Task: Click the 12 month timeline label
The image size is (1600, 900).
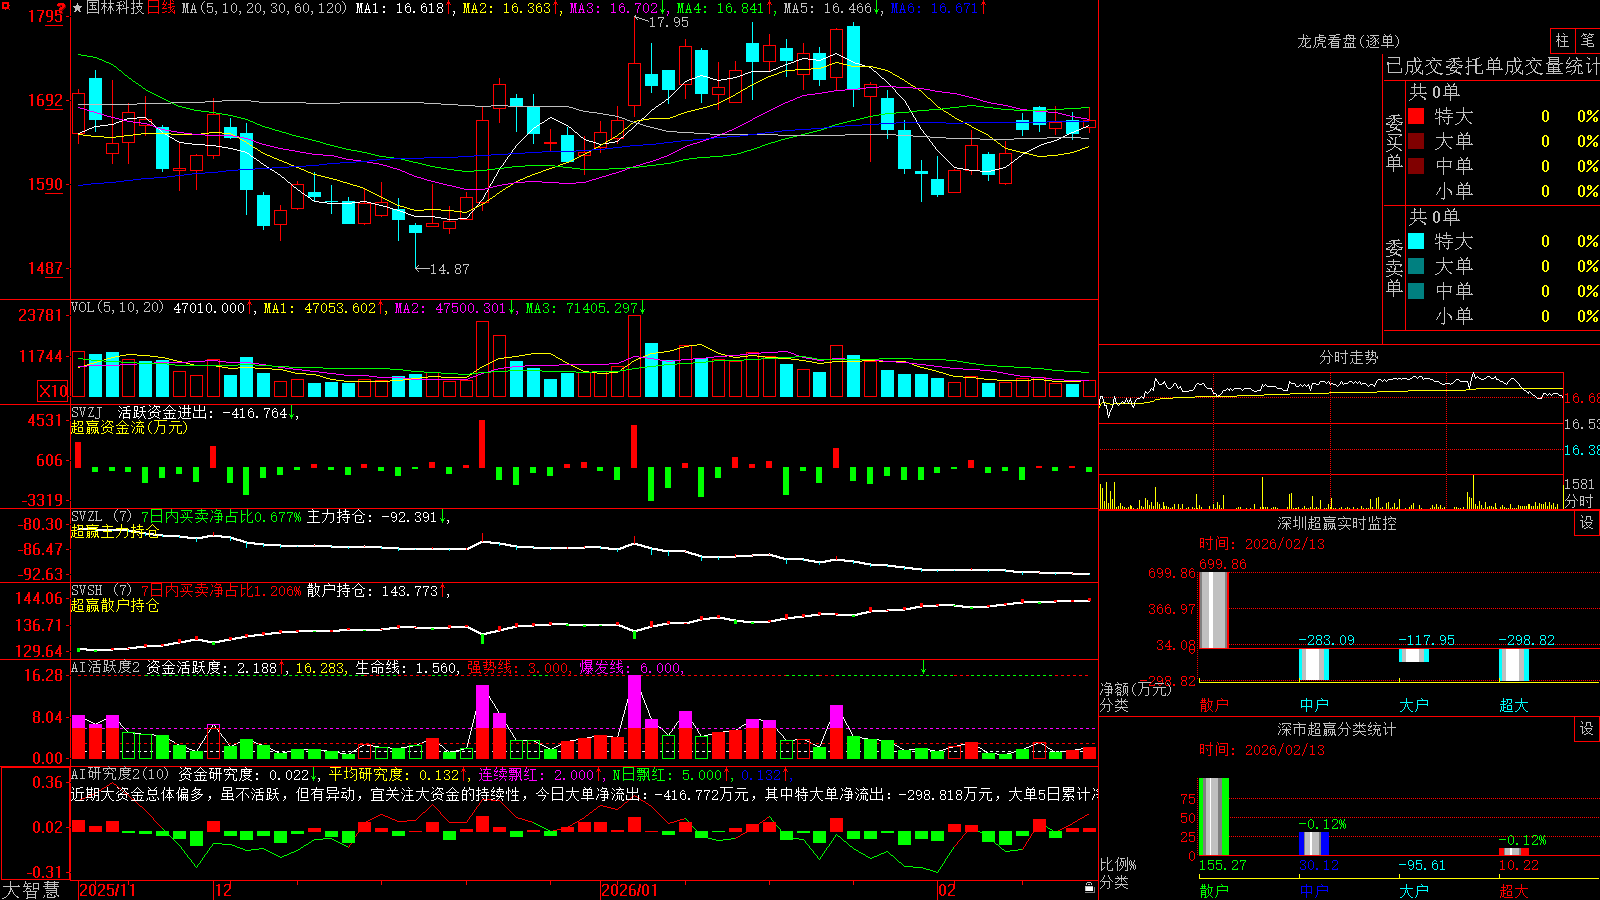Action: 224,890
